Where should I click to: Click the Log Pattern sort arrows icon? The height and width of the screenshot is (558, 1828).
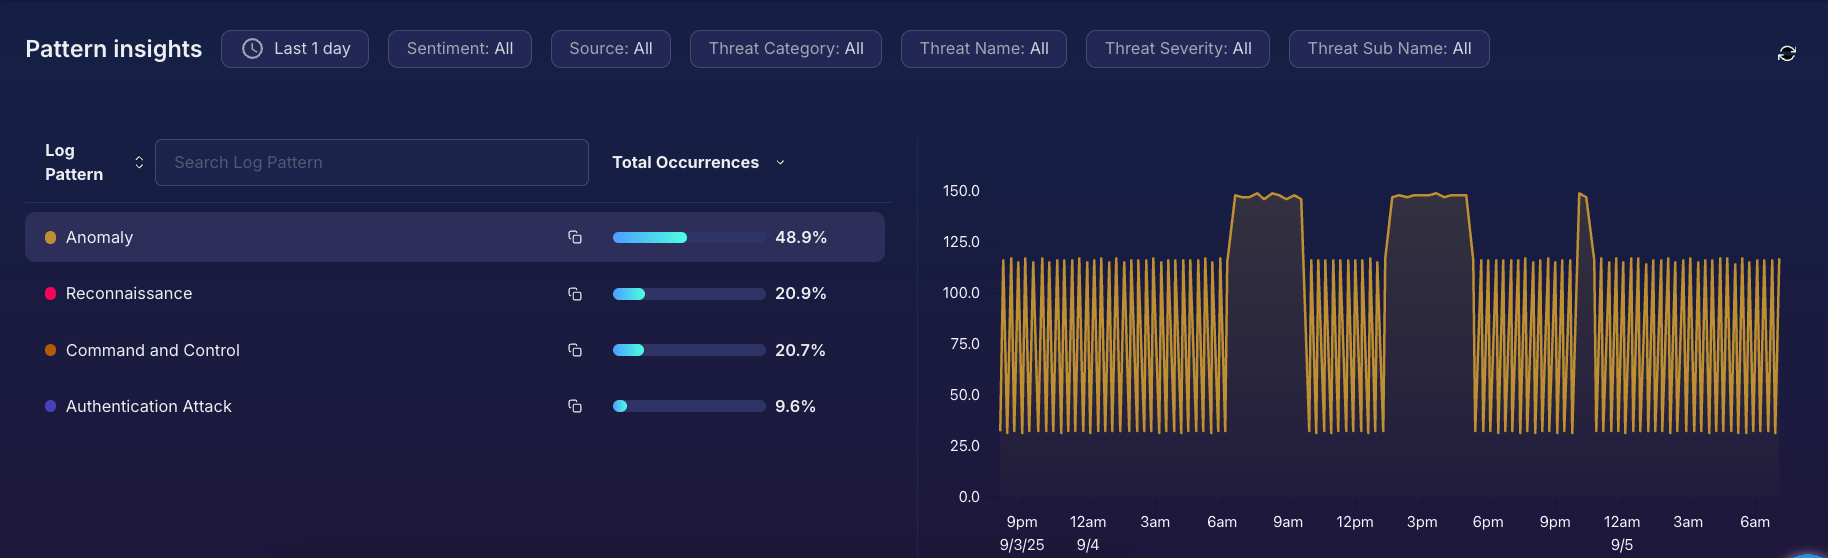(x=139, y=162)
